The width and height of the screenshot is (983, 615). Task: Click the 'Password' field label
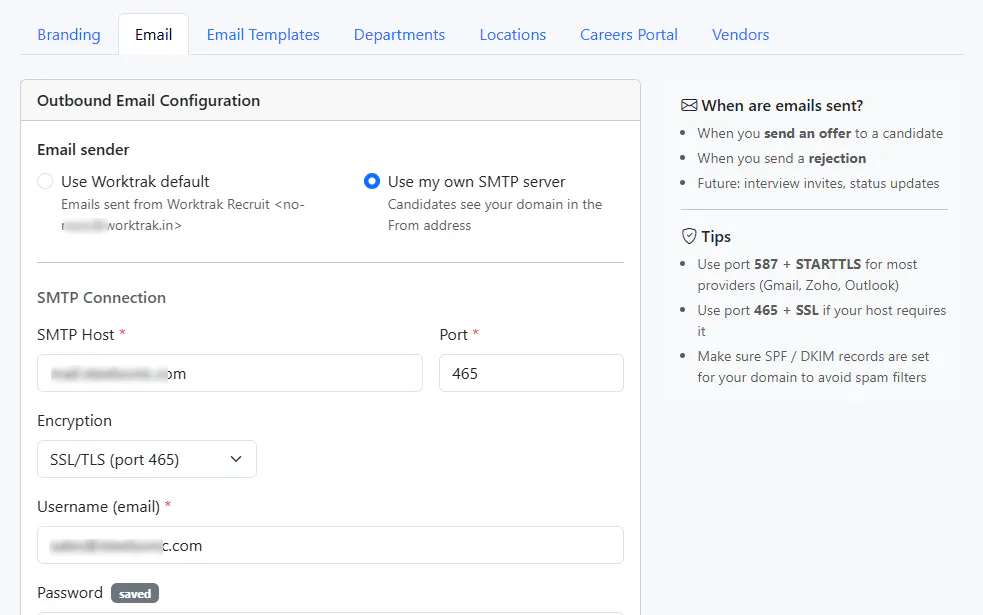(70, 593)
